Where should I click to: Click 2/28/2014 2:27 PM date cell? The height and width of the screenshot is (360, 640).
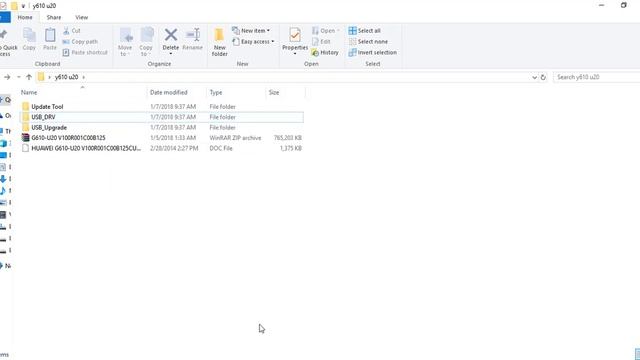coord(174,149)
